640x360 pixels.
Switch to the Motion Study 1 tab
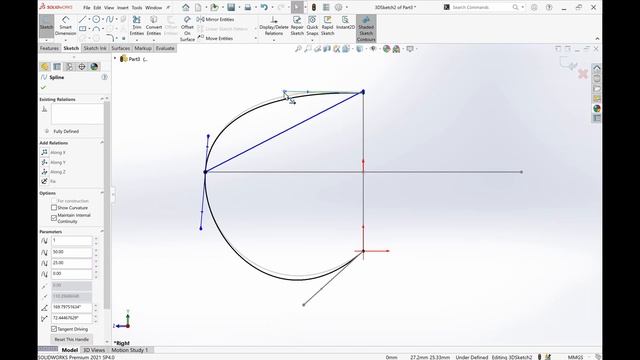[130, 350]
